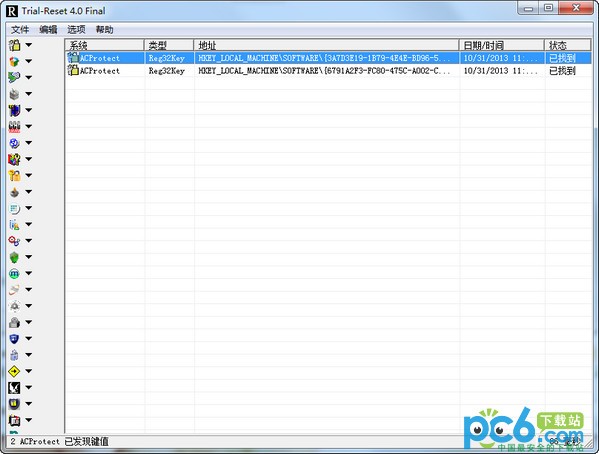Viewport: 599px width, 454px height.
Task: Expand dropdown arrow beside the ACProtect icon
Action: coord(29,45)
